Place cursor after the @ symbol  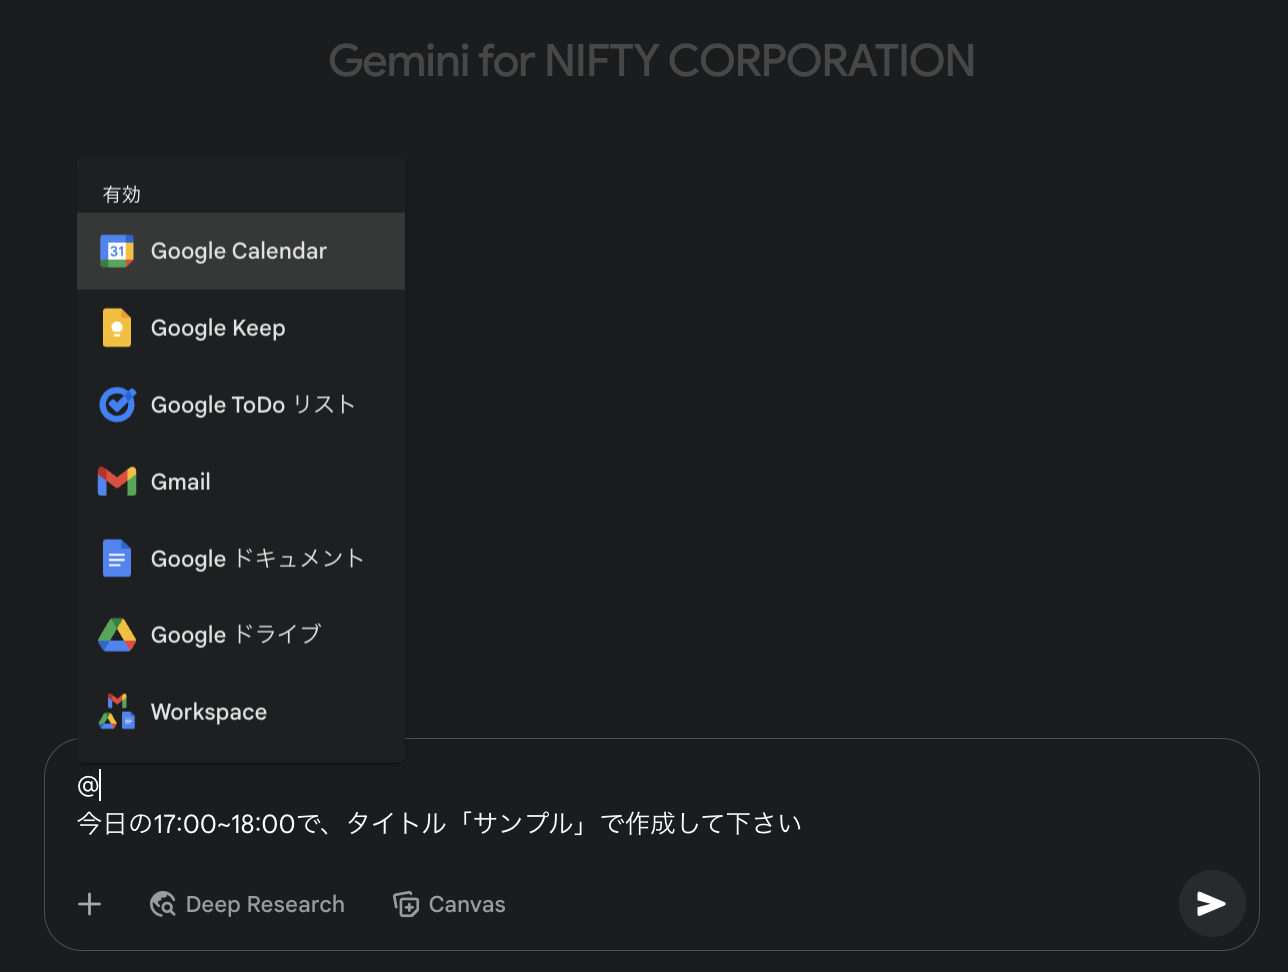pos(101,786)
